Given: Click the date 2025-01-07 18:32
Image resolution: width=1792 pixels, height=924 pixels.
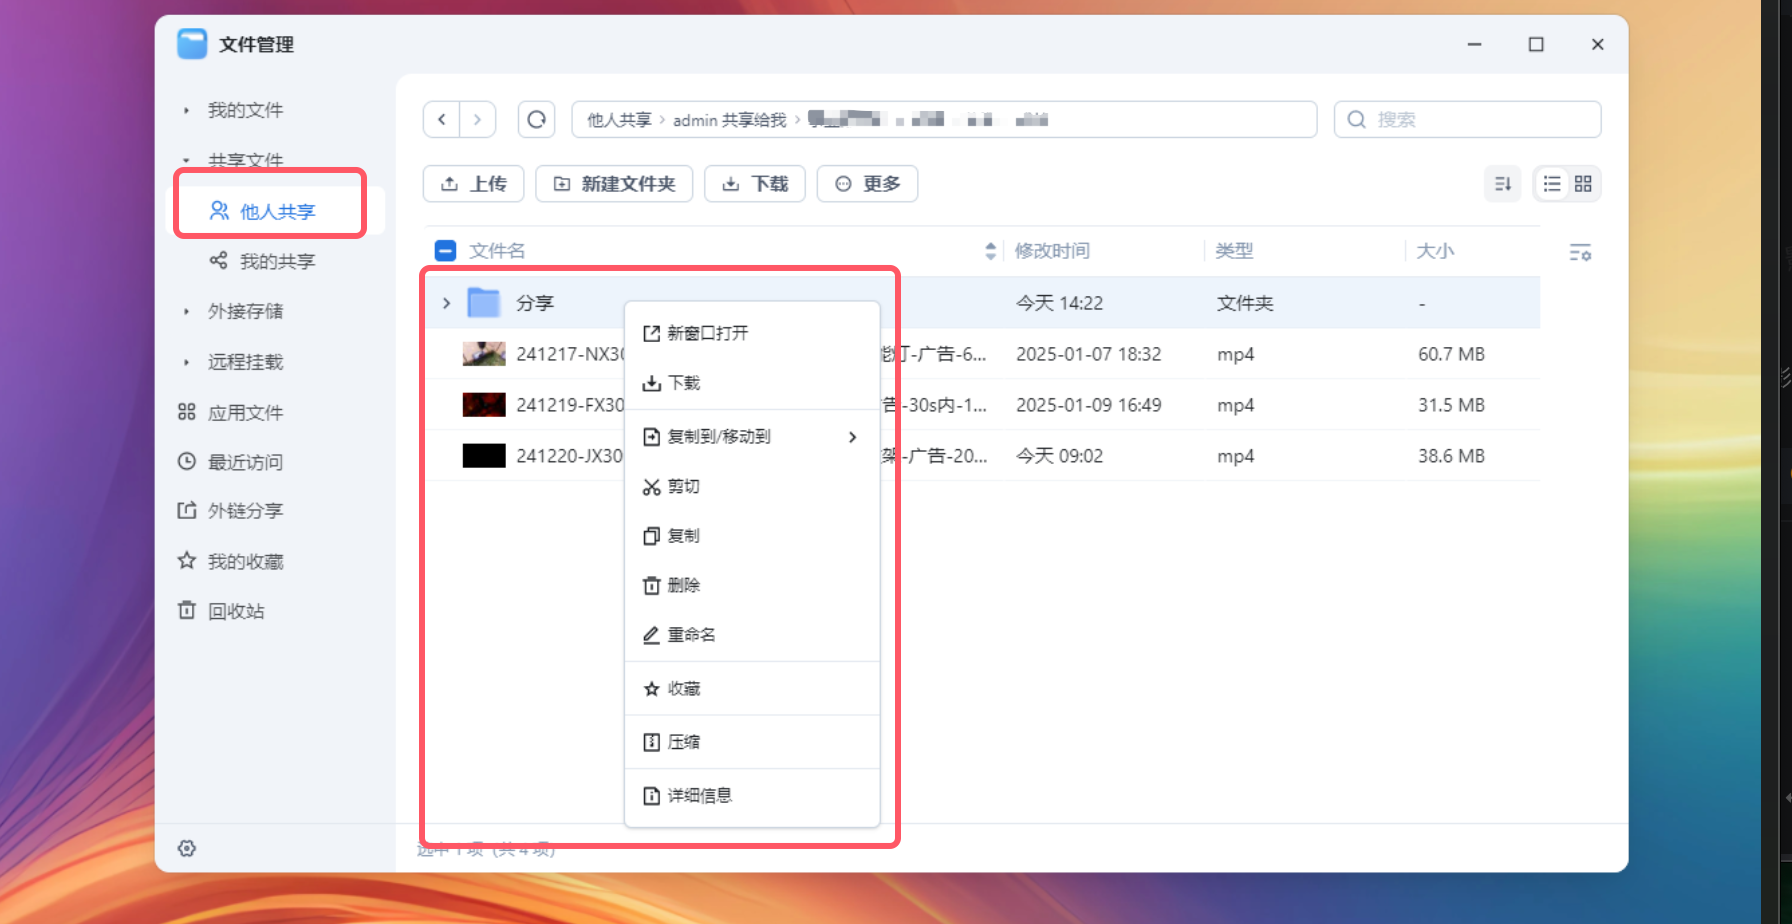Looking at the screenshot, I should [1089, 354].
